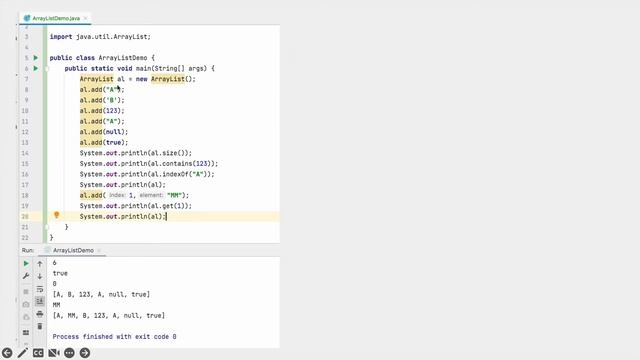Click the pencil annotation tool icon
The image size is (640, 360).
click(22, 353)
